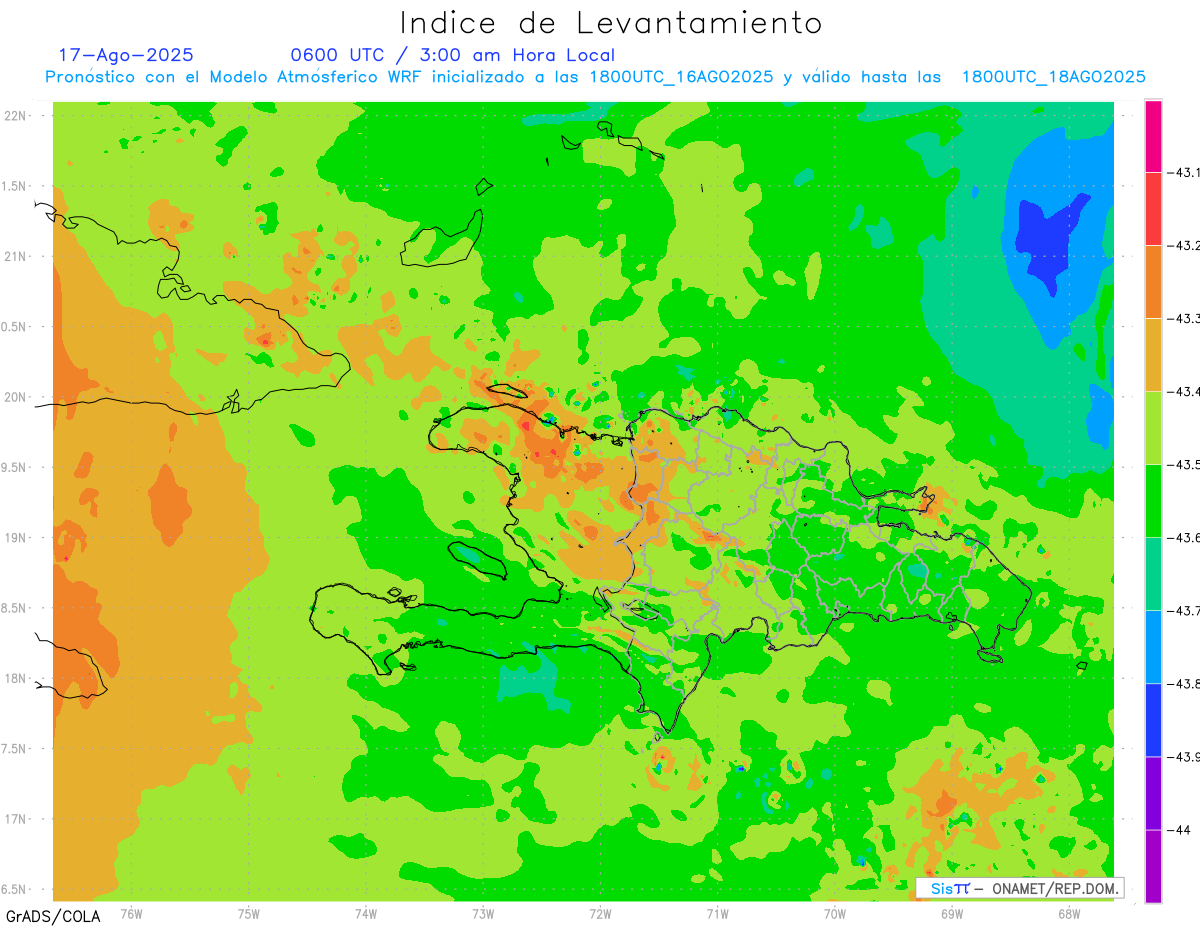Pick the yellow-green swatch below -43.4

[1153, 428]
